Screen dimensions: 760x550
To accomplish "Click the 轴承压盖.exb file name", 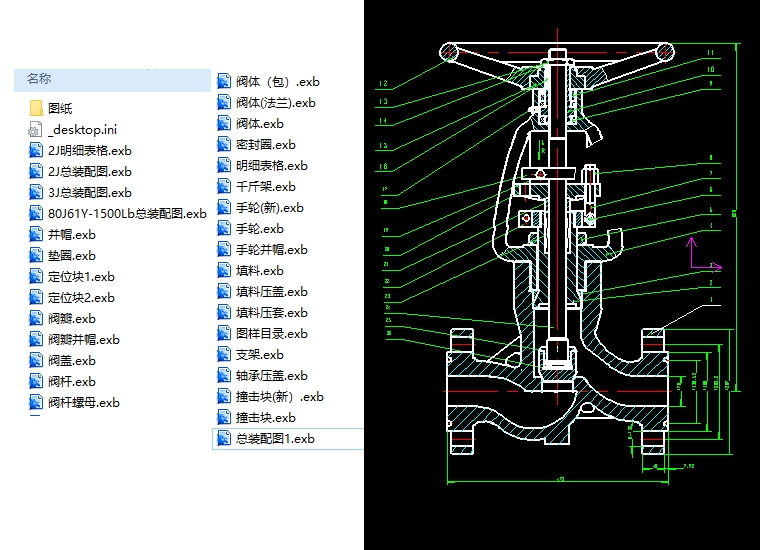I will click(271, 376).
